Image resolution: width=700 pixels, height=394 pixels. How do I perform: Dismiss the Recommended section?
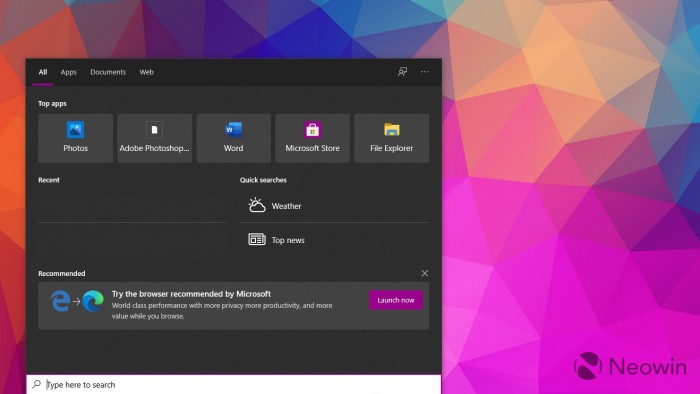(425, 273)
